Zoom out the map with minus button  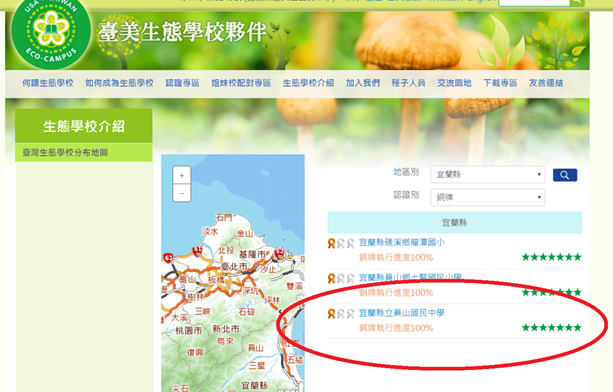(x=182, y=193)
